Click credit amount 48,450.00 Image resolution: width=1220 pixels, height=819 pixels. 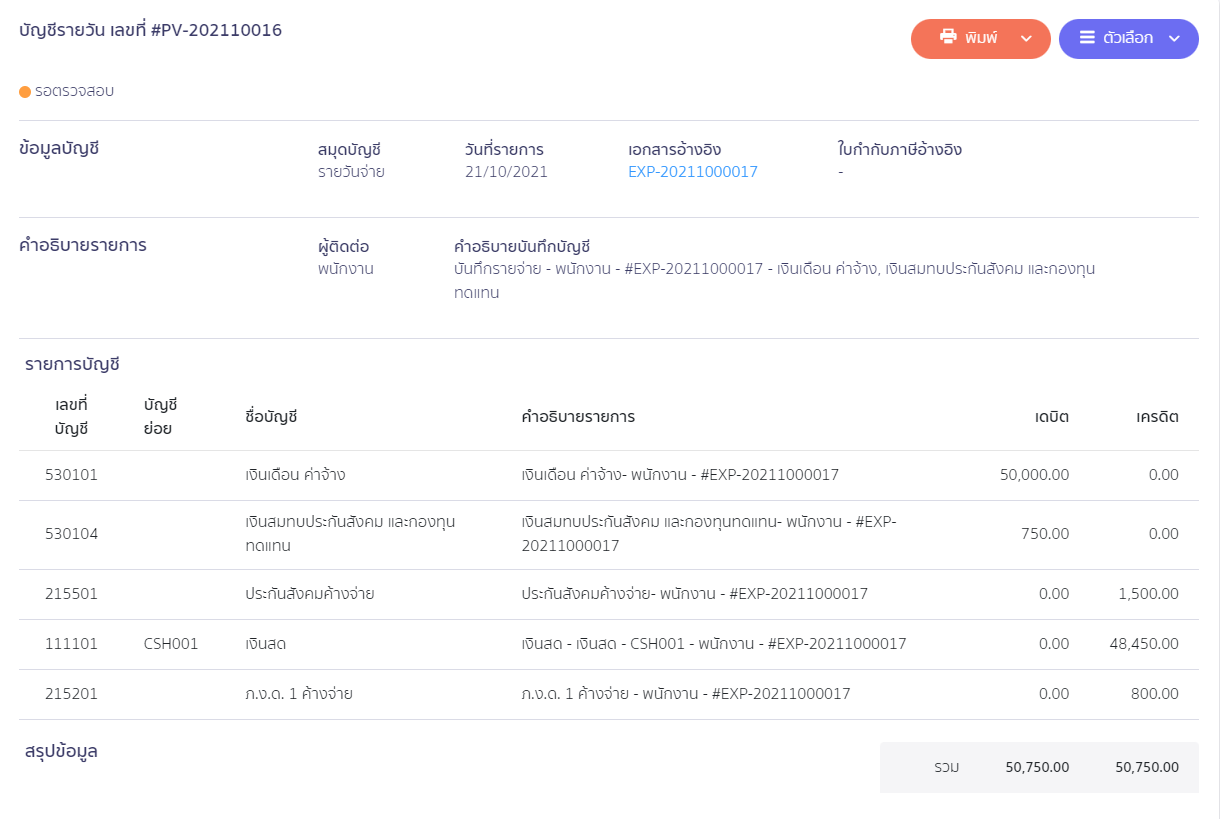[1144, 644]
